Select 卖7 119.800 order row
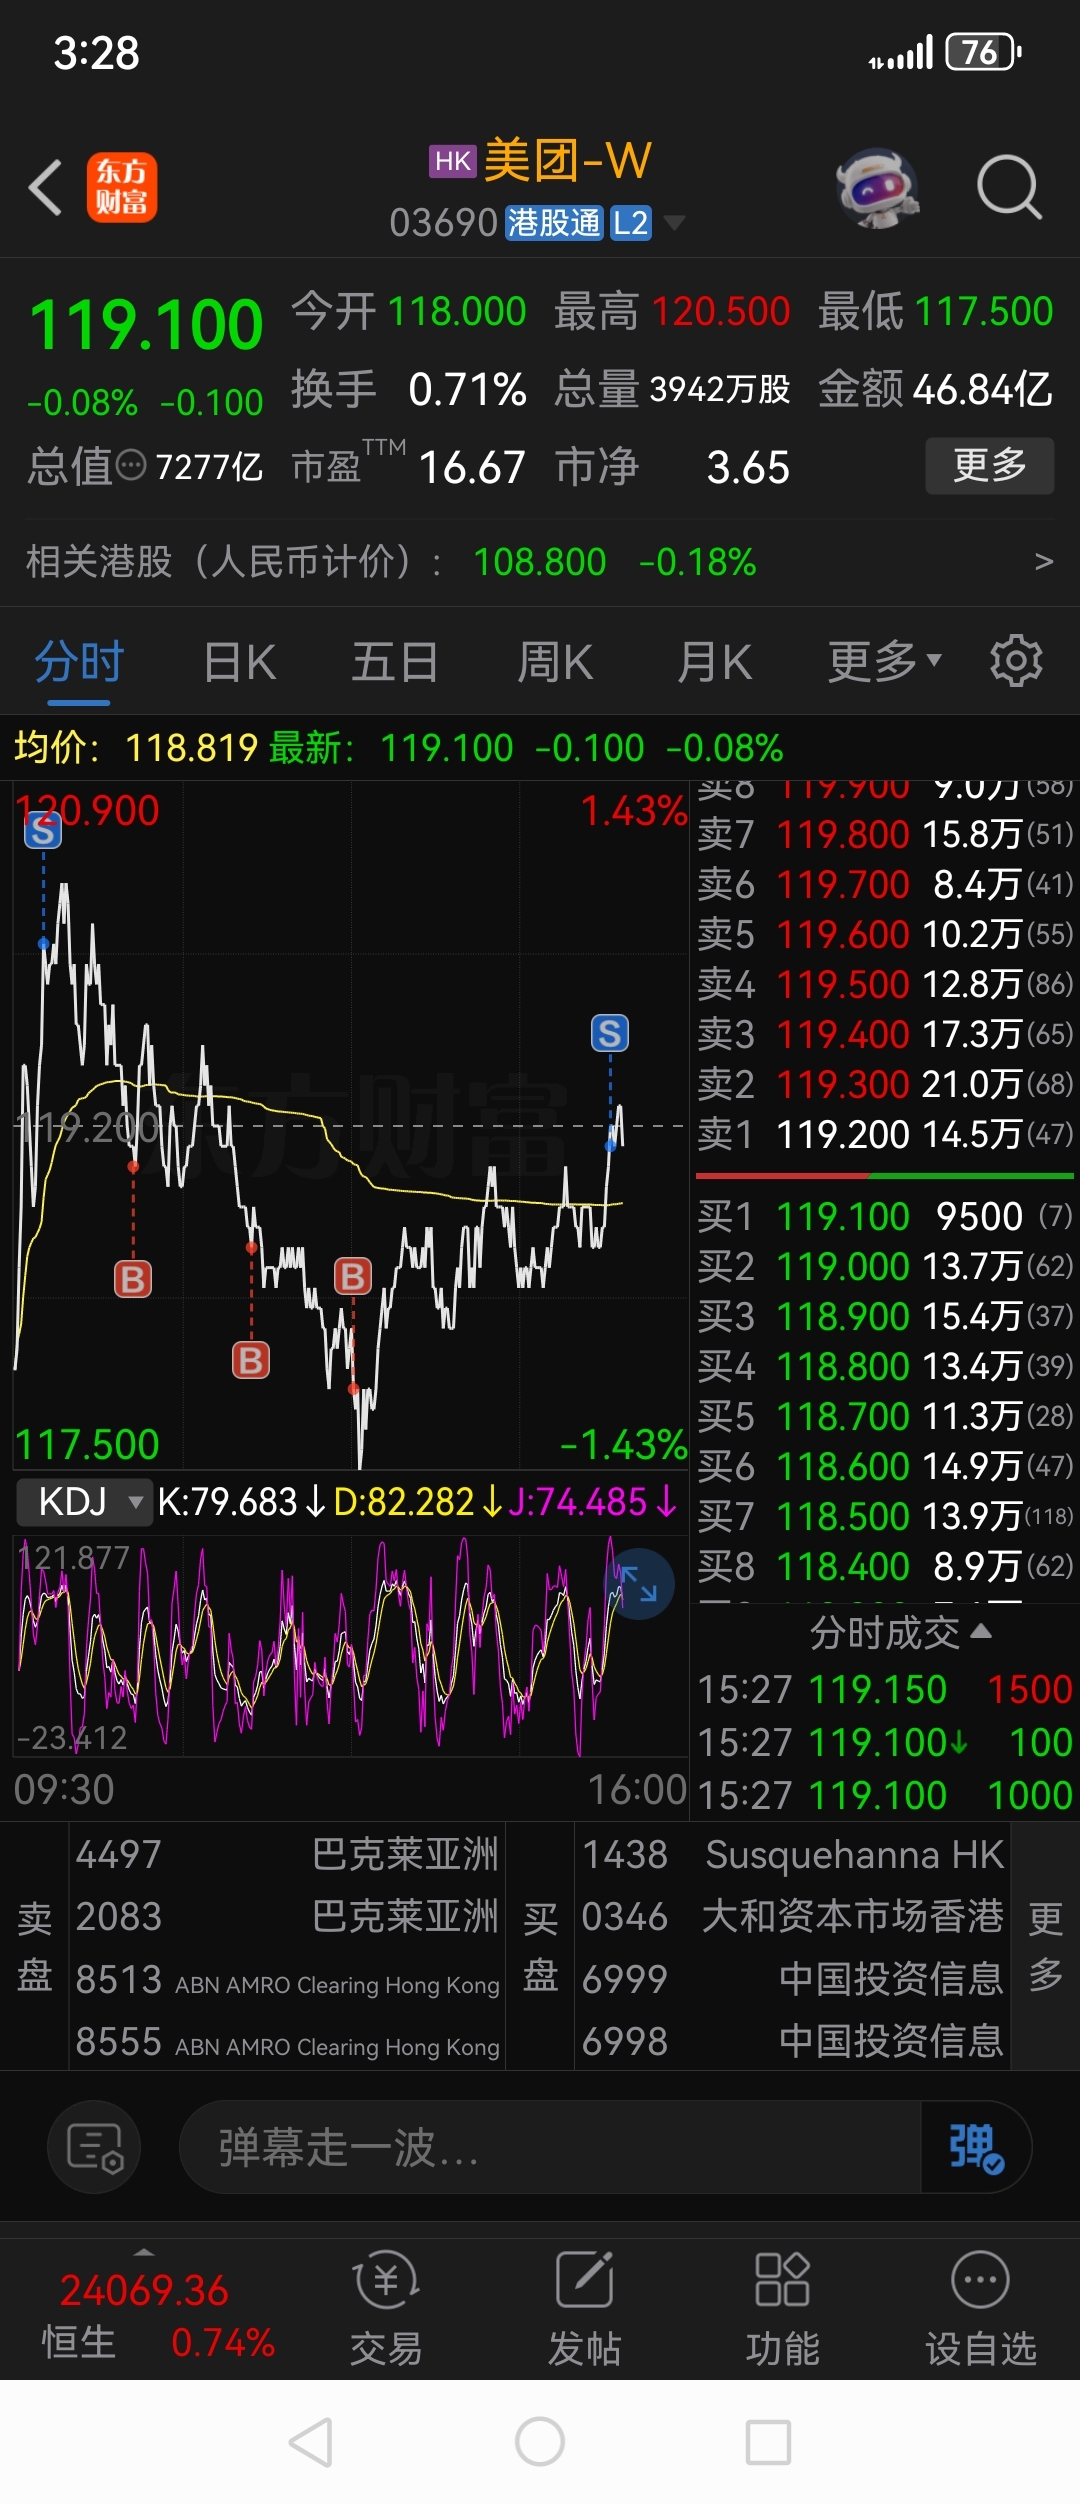Image resolution: width=1080 pixels, height=2504 pixels. 885,834
